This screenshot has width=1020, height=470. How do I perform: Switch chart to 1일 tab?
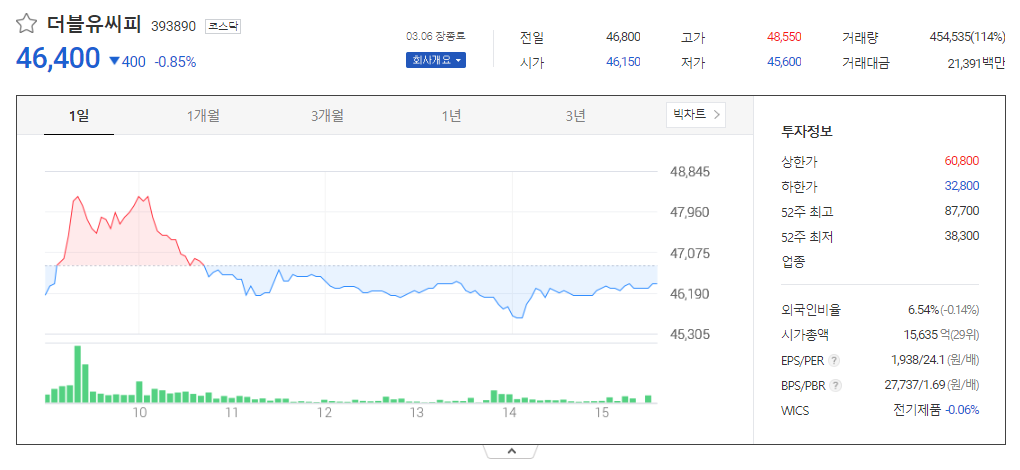coord(79,116)
